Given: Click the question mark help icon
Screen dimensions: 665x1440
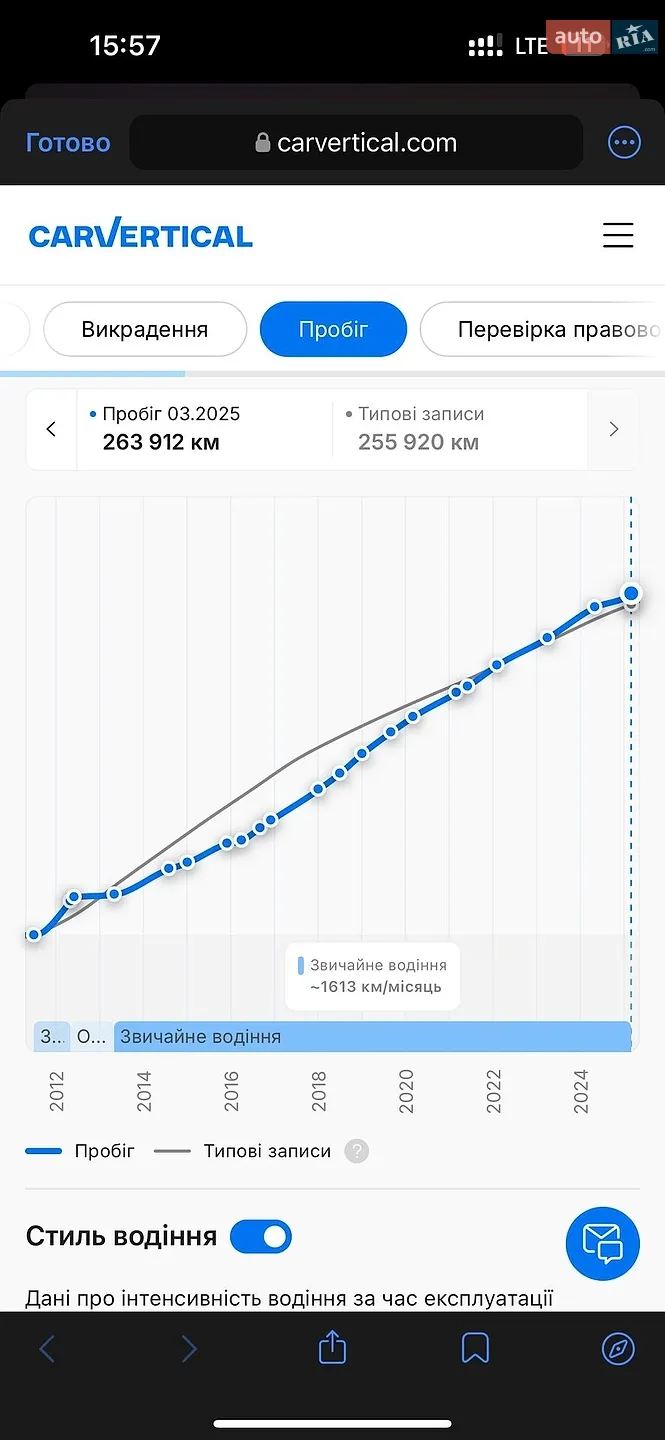Looking at the screenshot, I should coord(356,1151).
